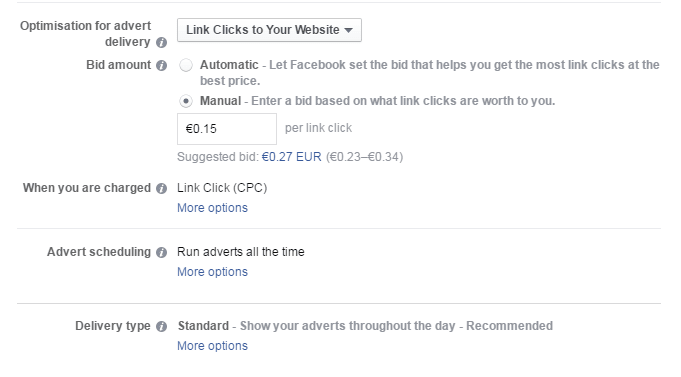Click the dropdown arrow on optimisation selector
Viewport: 681px width, 377px height.
348,30
